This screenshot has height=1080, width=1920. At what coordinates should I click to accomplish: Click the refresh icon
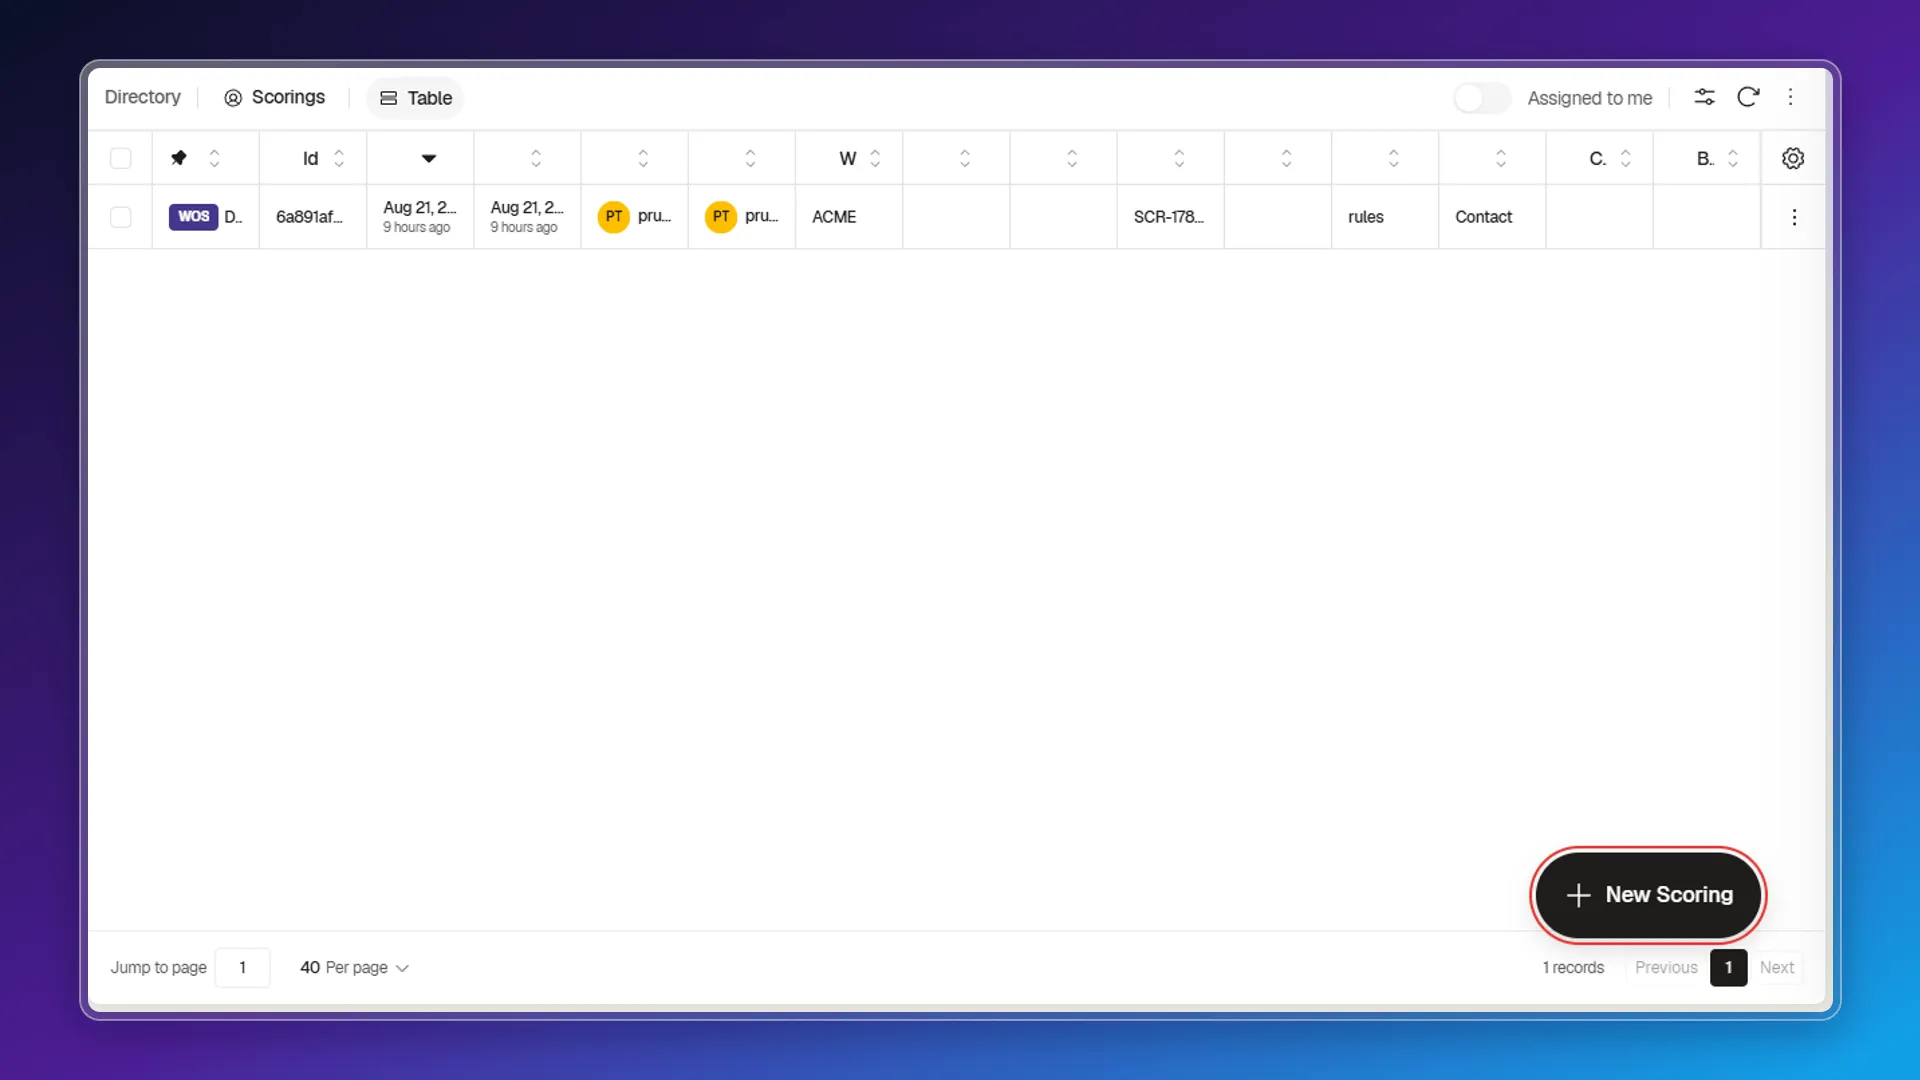(1748, 97)
